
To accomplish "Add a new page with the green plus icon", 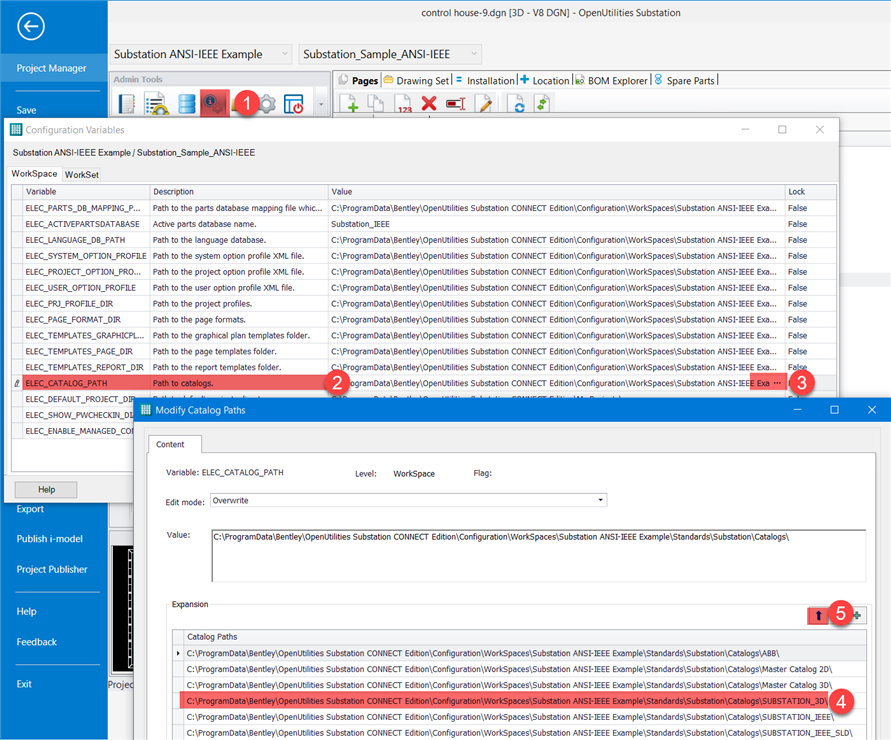I will (x=351, y=103).
